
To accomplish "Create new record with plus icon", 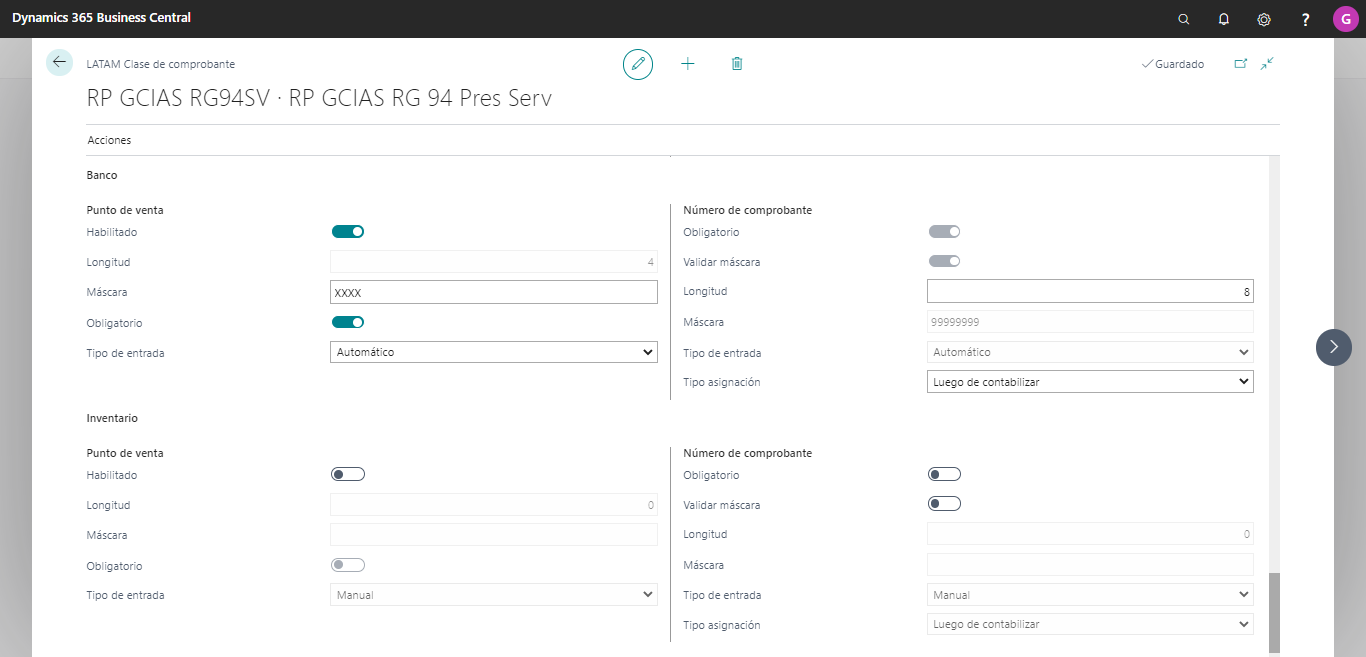I will (688, 64).
